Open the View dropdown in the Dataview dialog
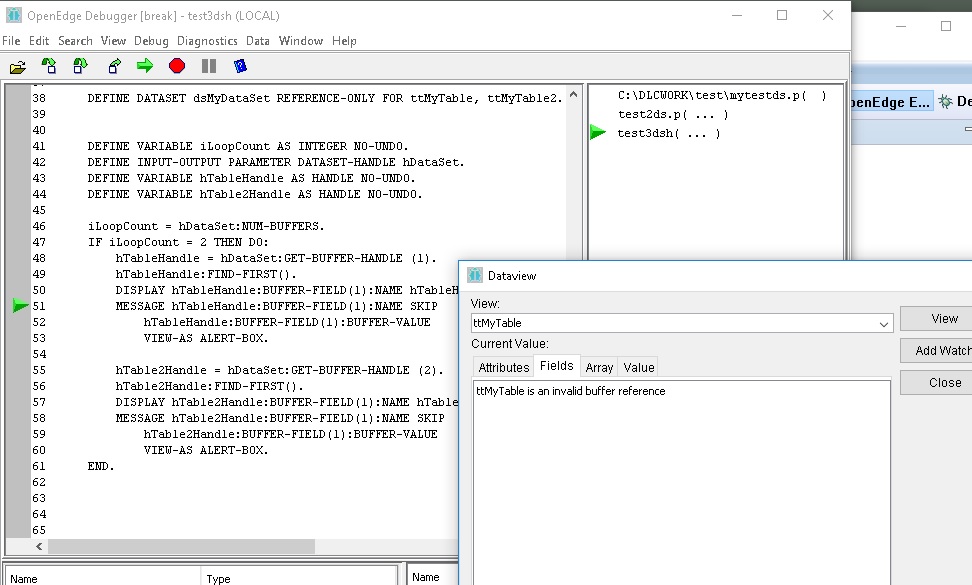972x585 pixels. (882, 323)
